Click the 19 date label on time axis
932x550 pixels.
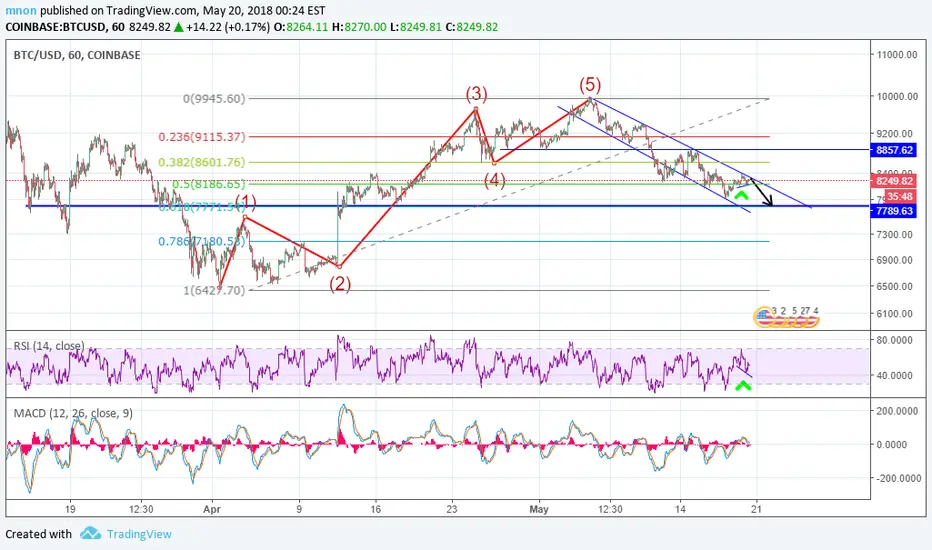[x=70, y=509]
